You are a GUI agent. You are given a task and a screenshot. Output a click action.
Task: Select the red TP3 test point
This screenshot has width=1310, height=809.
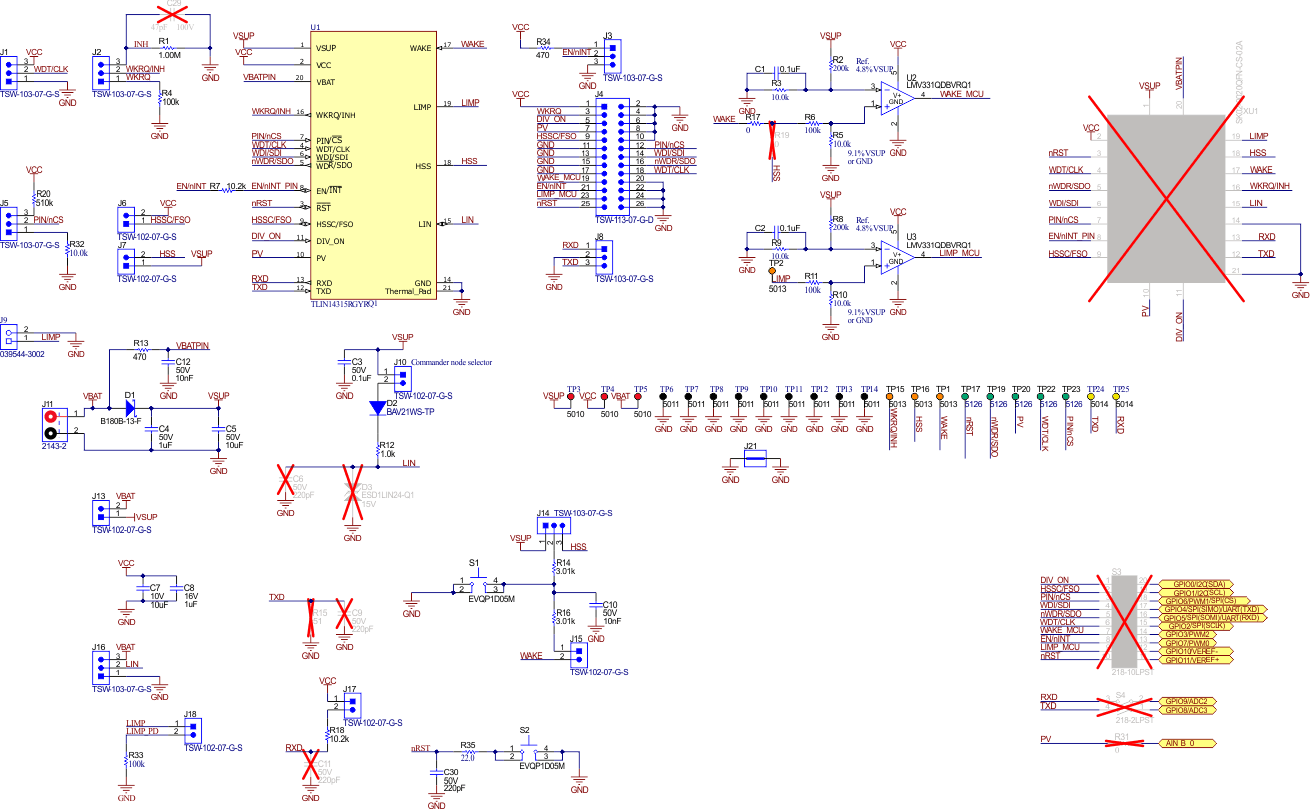(x=572, y=397)
